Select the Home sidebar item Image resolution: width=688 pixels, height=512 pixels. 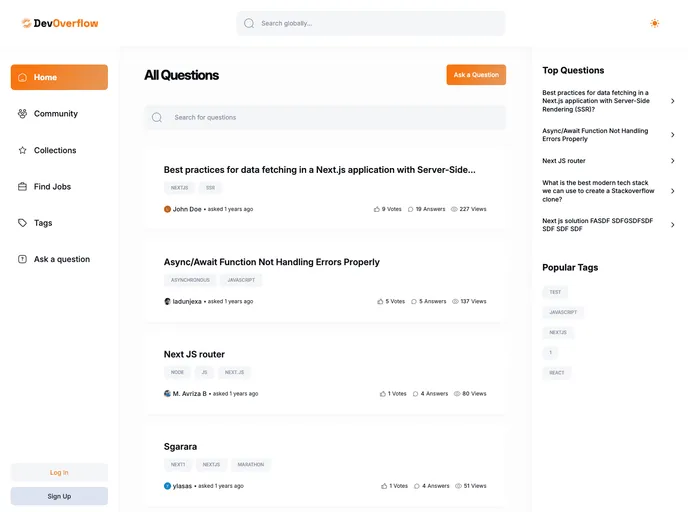59,77
